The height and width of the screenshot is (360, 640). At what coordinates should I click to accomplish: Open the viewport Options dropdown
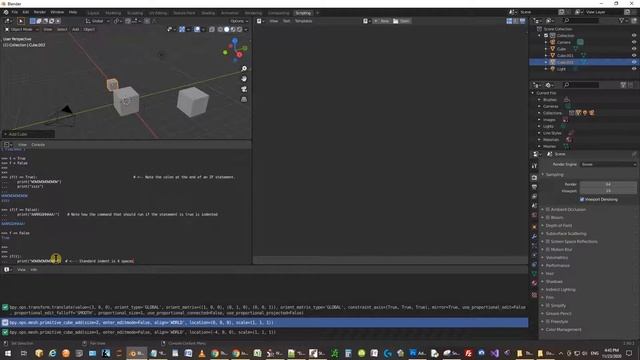239,21
